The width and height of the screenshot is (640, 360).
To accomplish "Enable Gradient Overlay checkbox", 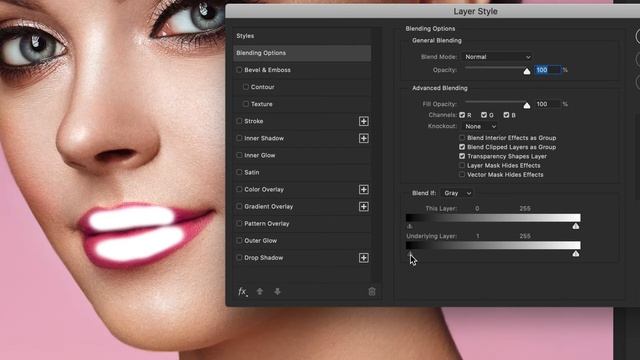I will pyautogui.click(x=239, y=207).
